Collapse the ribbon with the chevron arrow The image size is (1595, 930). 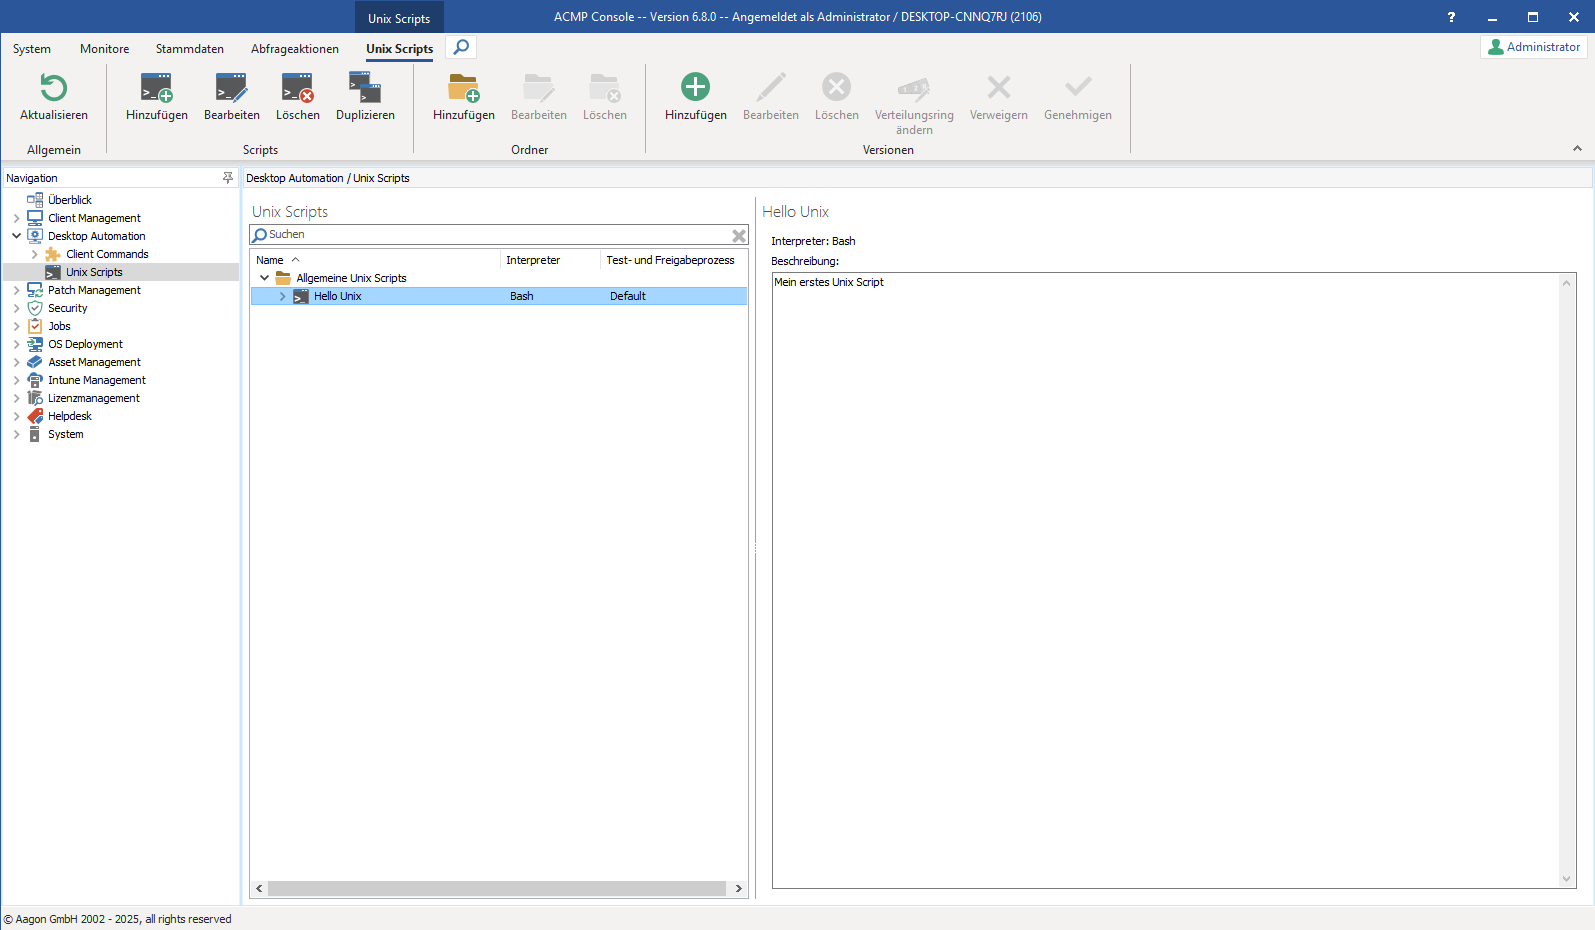(1577, 149)
